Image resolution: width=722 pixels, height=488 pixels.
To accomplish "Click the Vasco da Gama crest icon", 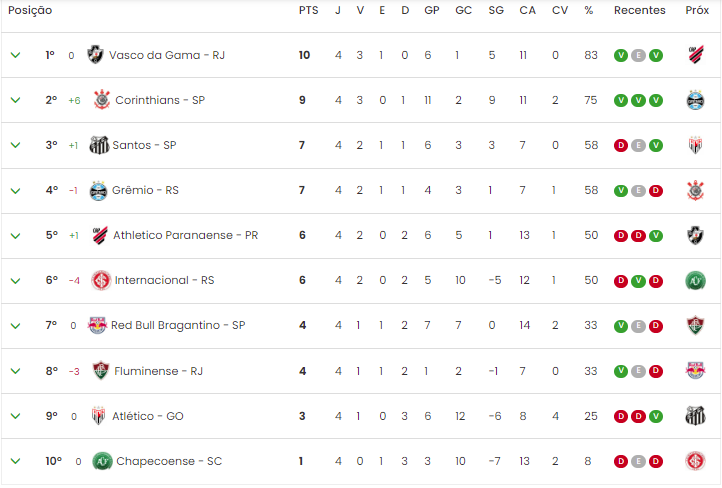I will (x=95, y=55).
